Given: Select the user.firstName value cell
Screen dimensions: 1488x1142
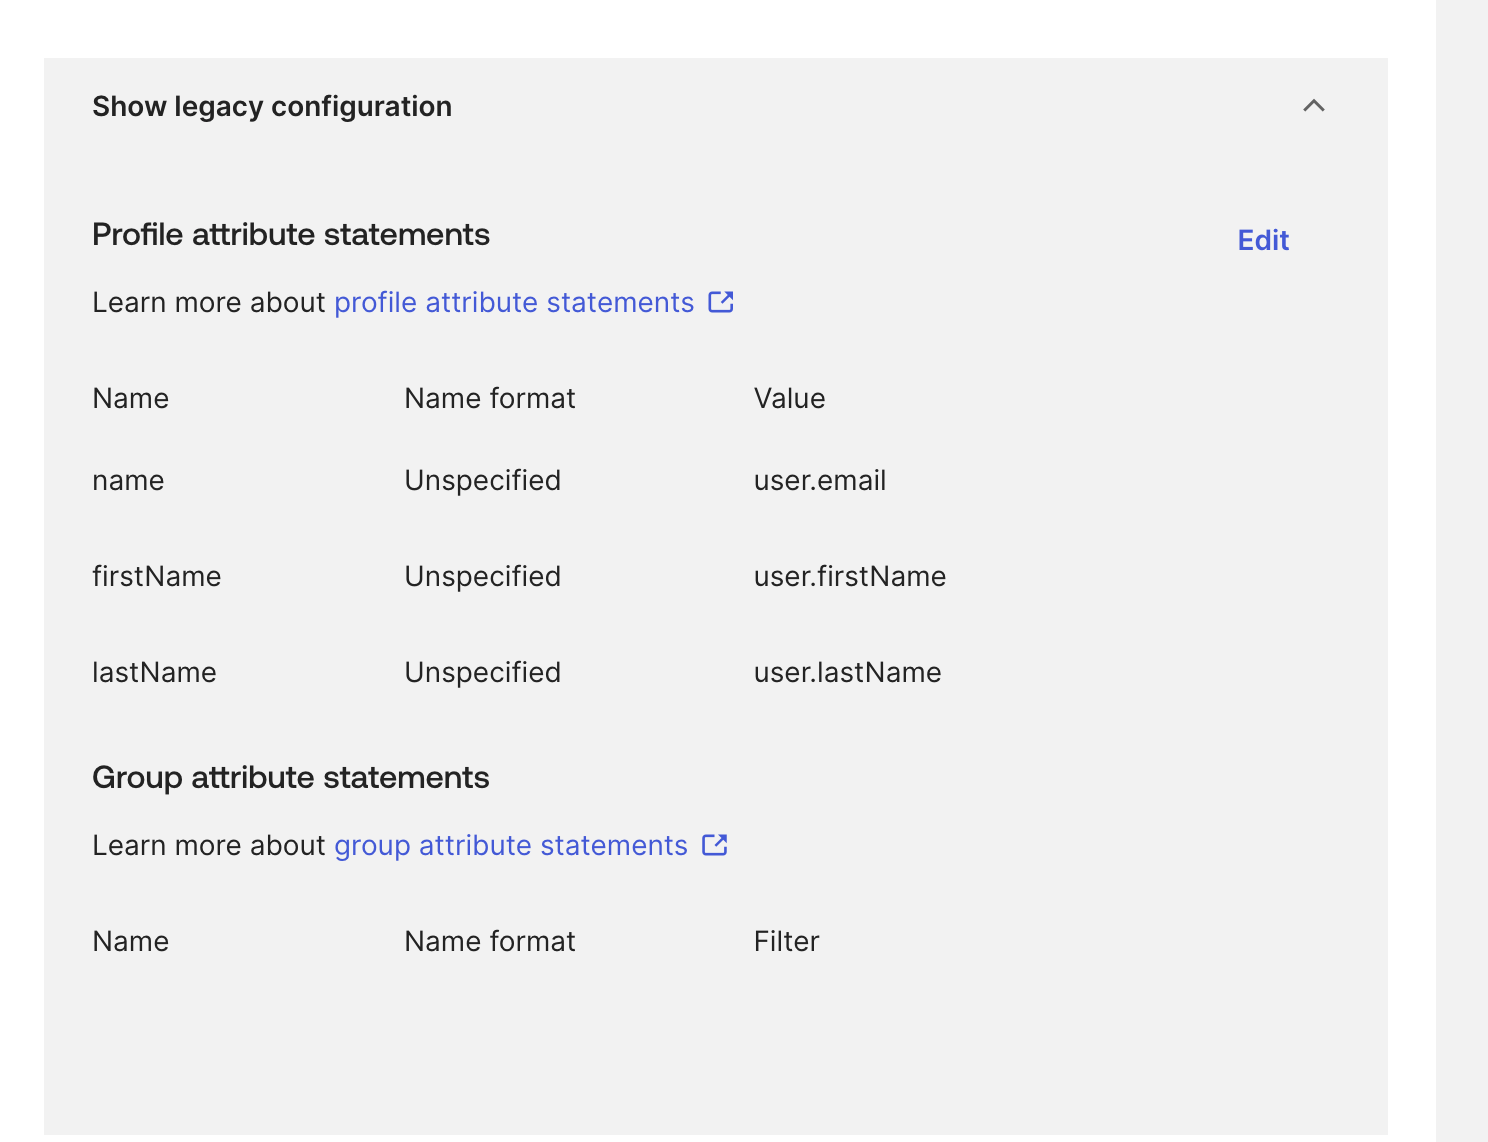Looking at the screenshot, I should point(849,576).
